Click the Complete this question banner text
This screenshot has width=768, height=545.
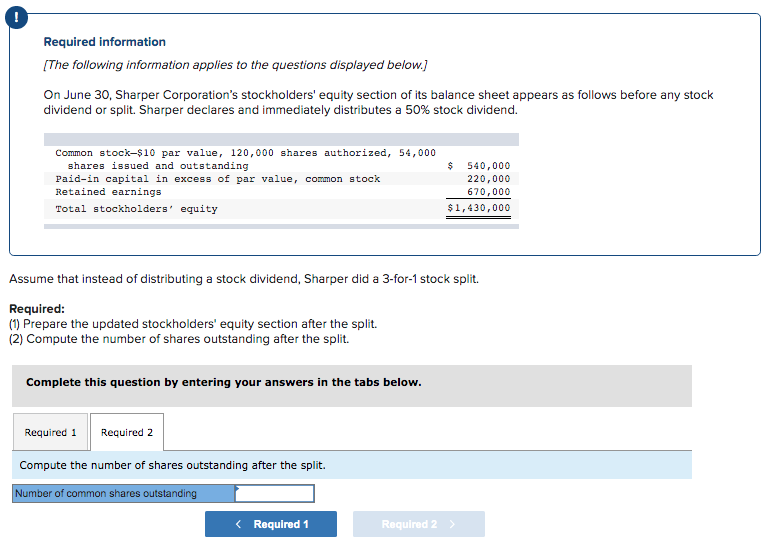click(x=224, y=382)
